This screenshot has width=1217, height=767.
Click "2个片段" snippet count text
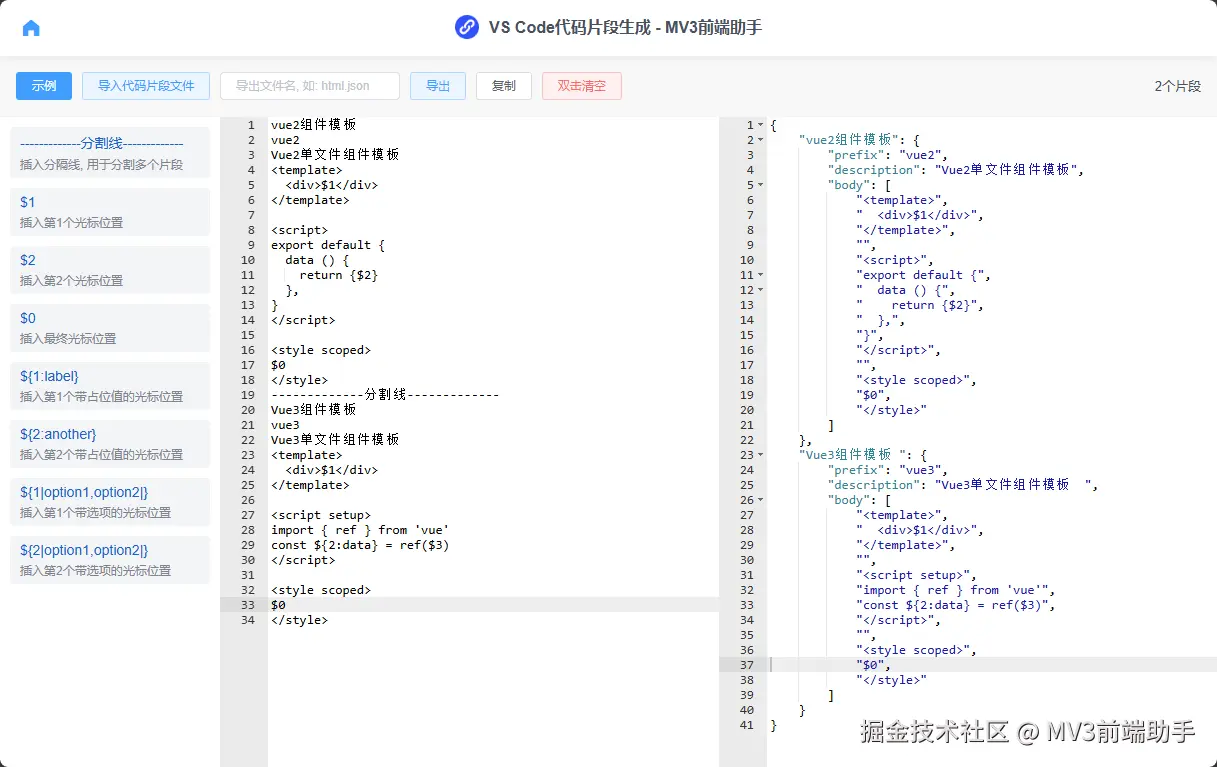[x=1177, y=86]
